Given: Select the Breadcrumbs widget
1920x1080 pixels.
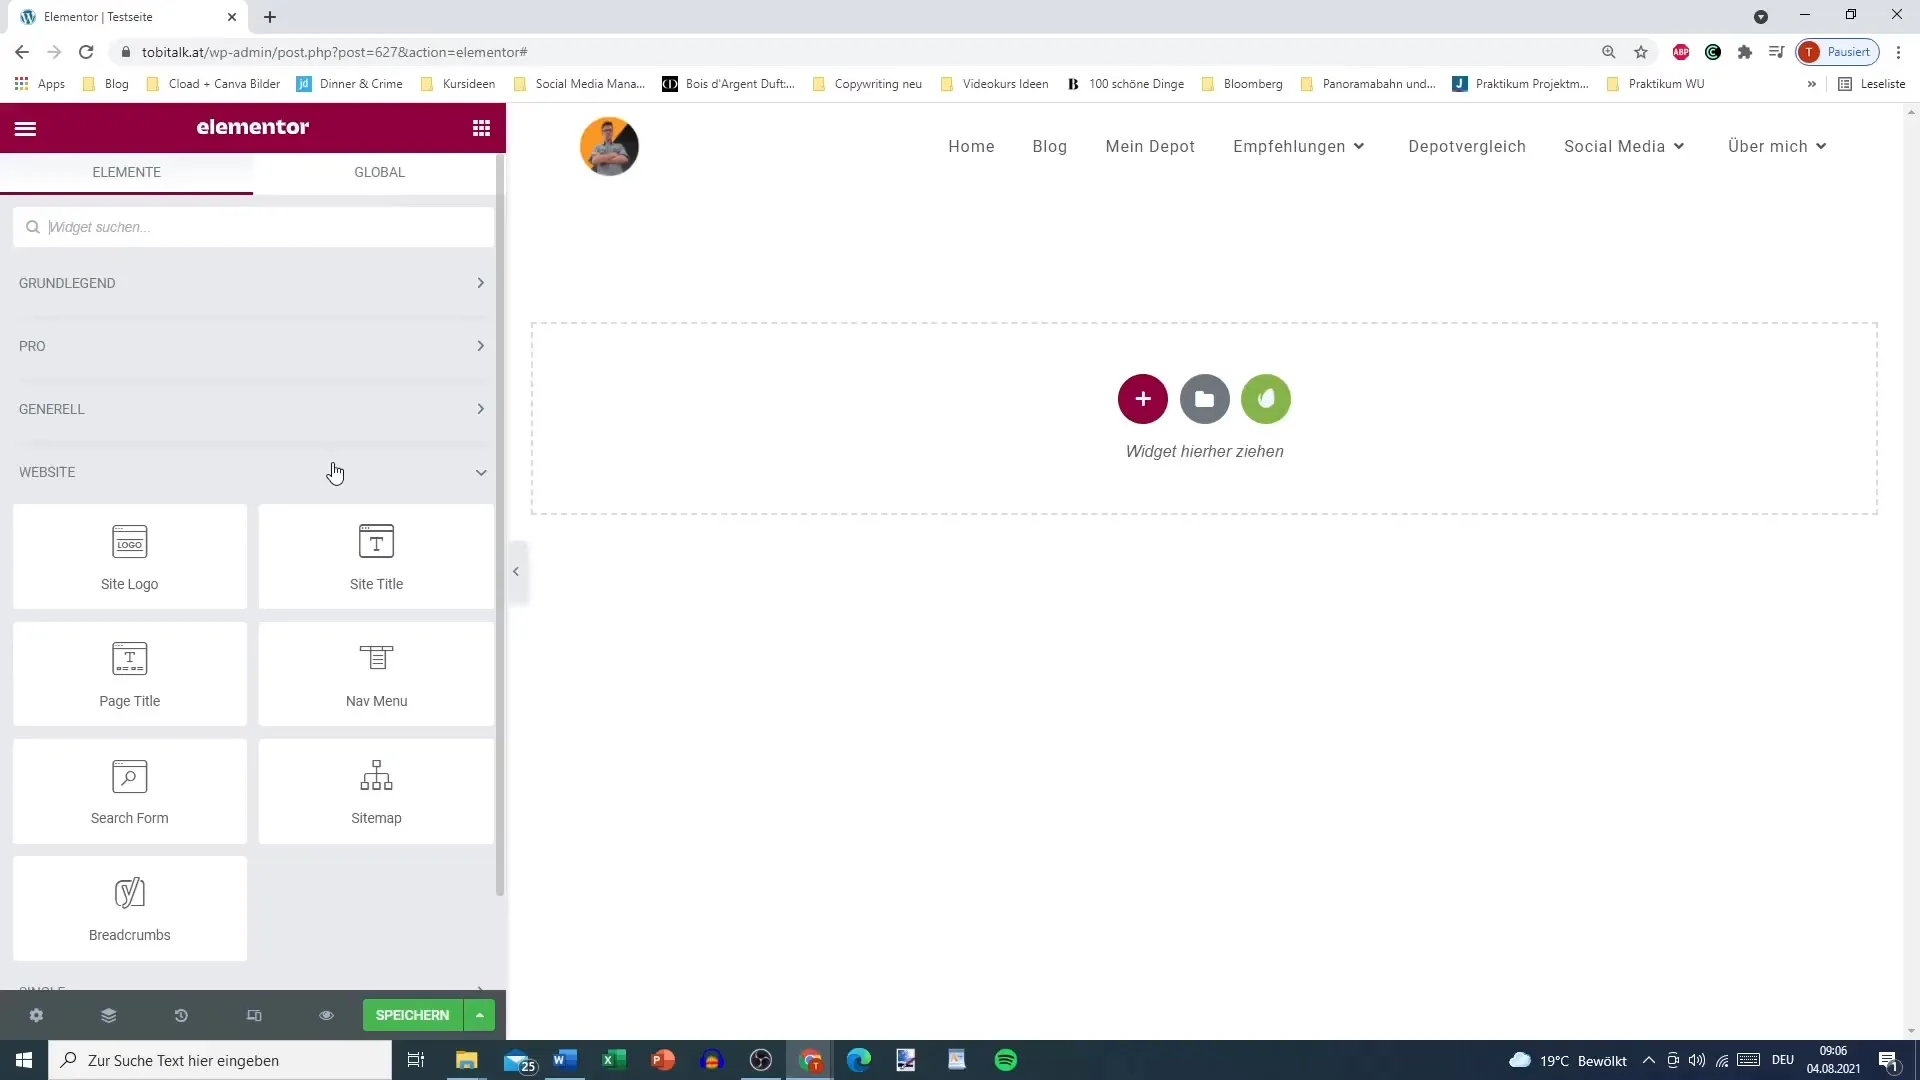Looking at the screenshot, I should coord(130,908).
